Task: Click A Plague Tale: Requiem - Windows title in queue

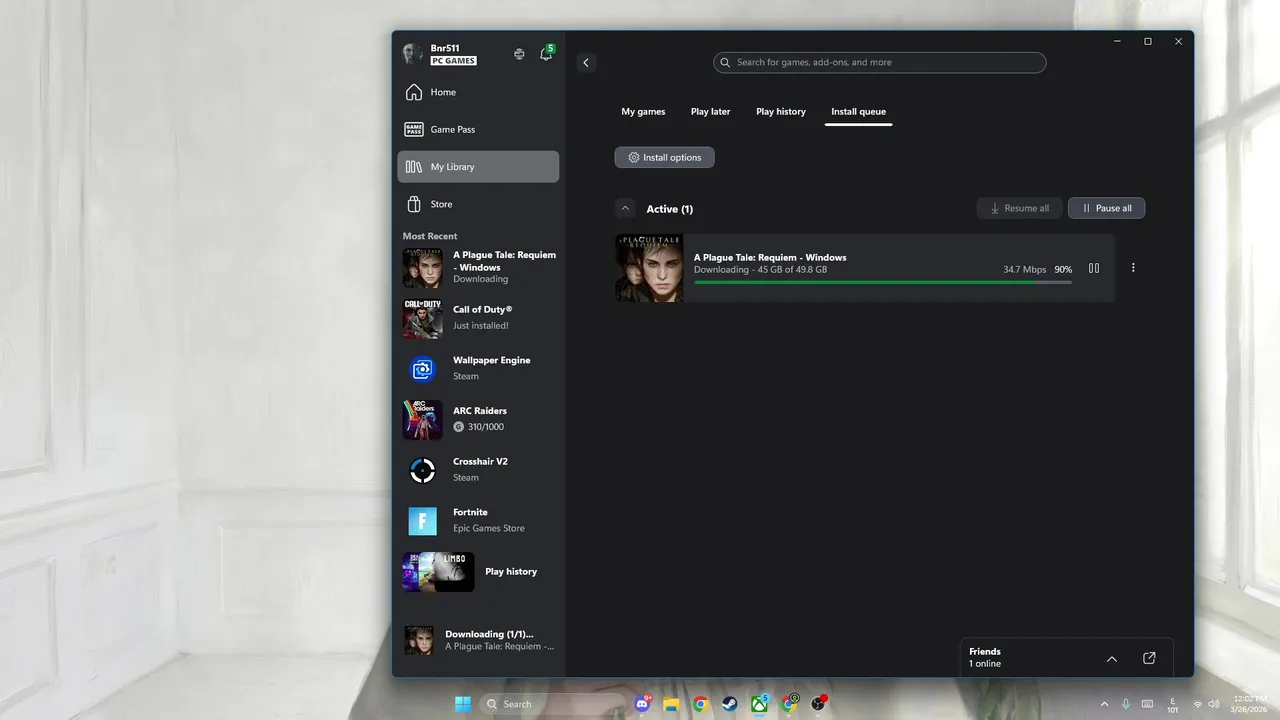Action: 770,257
